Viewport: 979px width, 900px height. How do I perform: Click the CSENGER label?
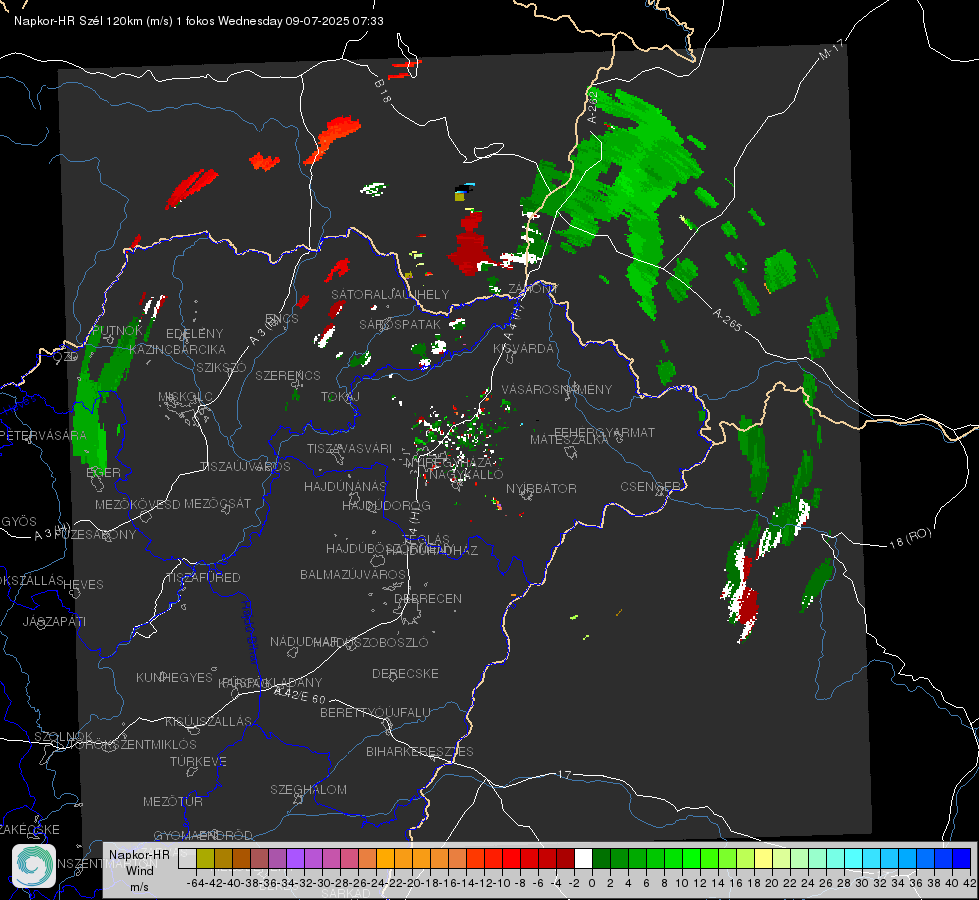[650, 486]
